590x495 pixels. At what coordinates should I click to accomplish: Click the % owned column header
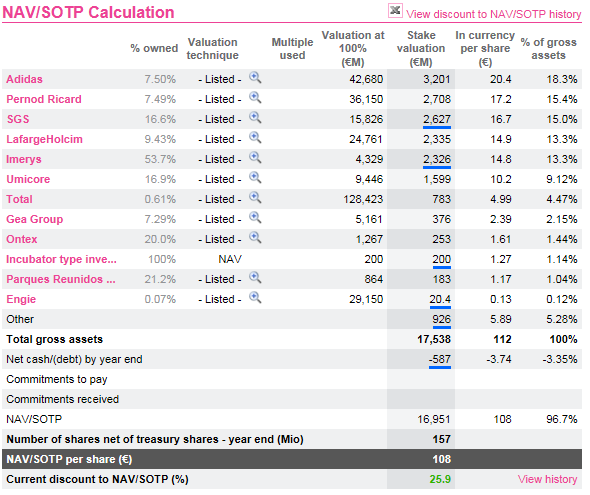tap(154, 48)
